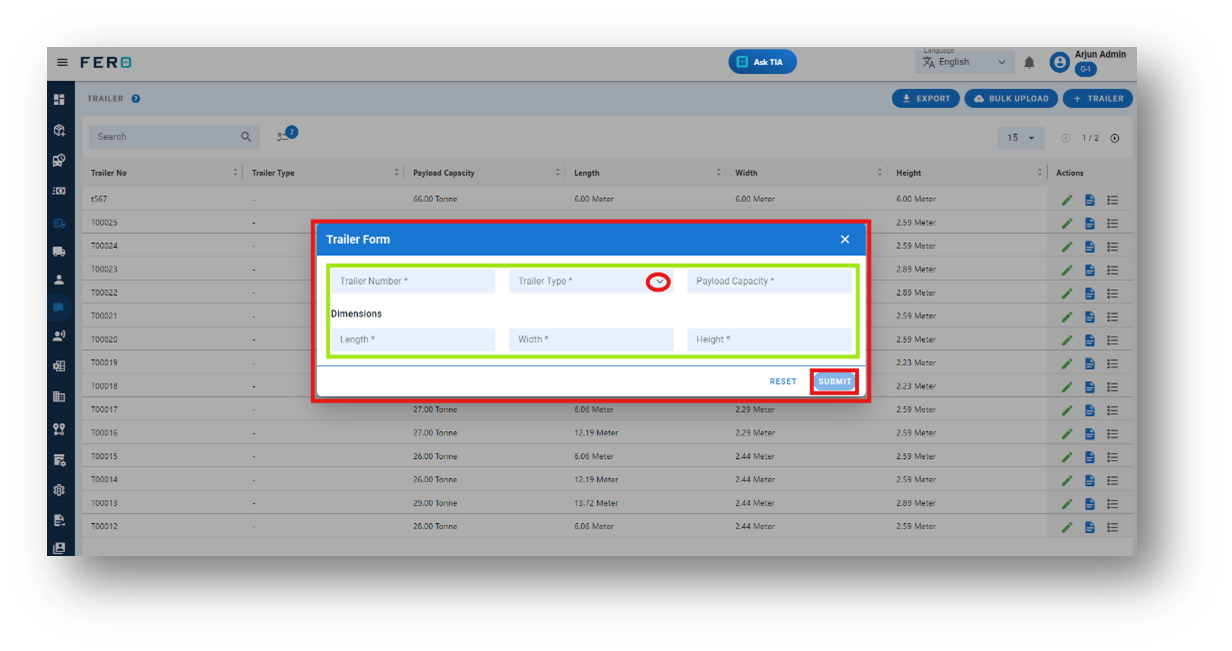Open the package box icon in sidebar

tap(59, 130)
